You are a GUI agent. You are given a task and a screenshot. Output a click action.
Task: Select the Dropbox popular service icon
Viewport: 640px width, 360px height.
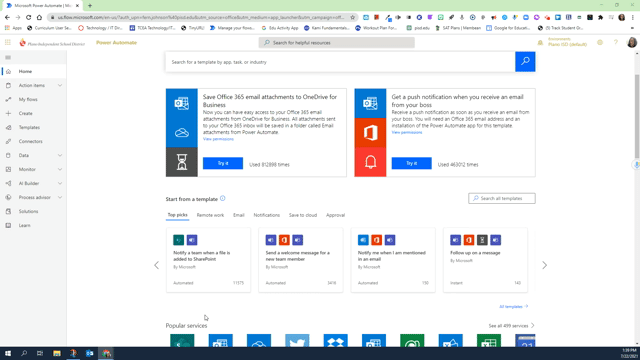pyautogui.click(x=336, y=341)
